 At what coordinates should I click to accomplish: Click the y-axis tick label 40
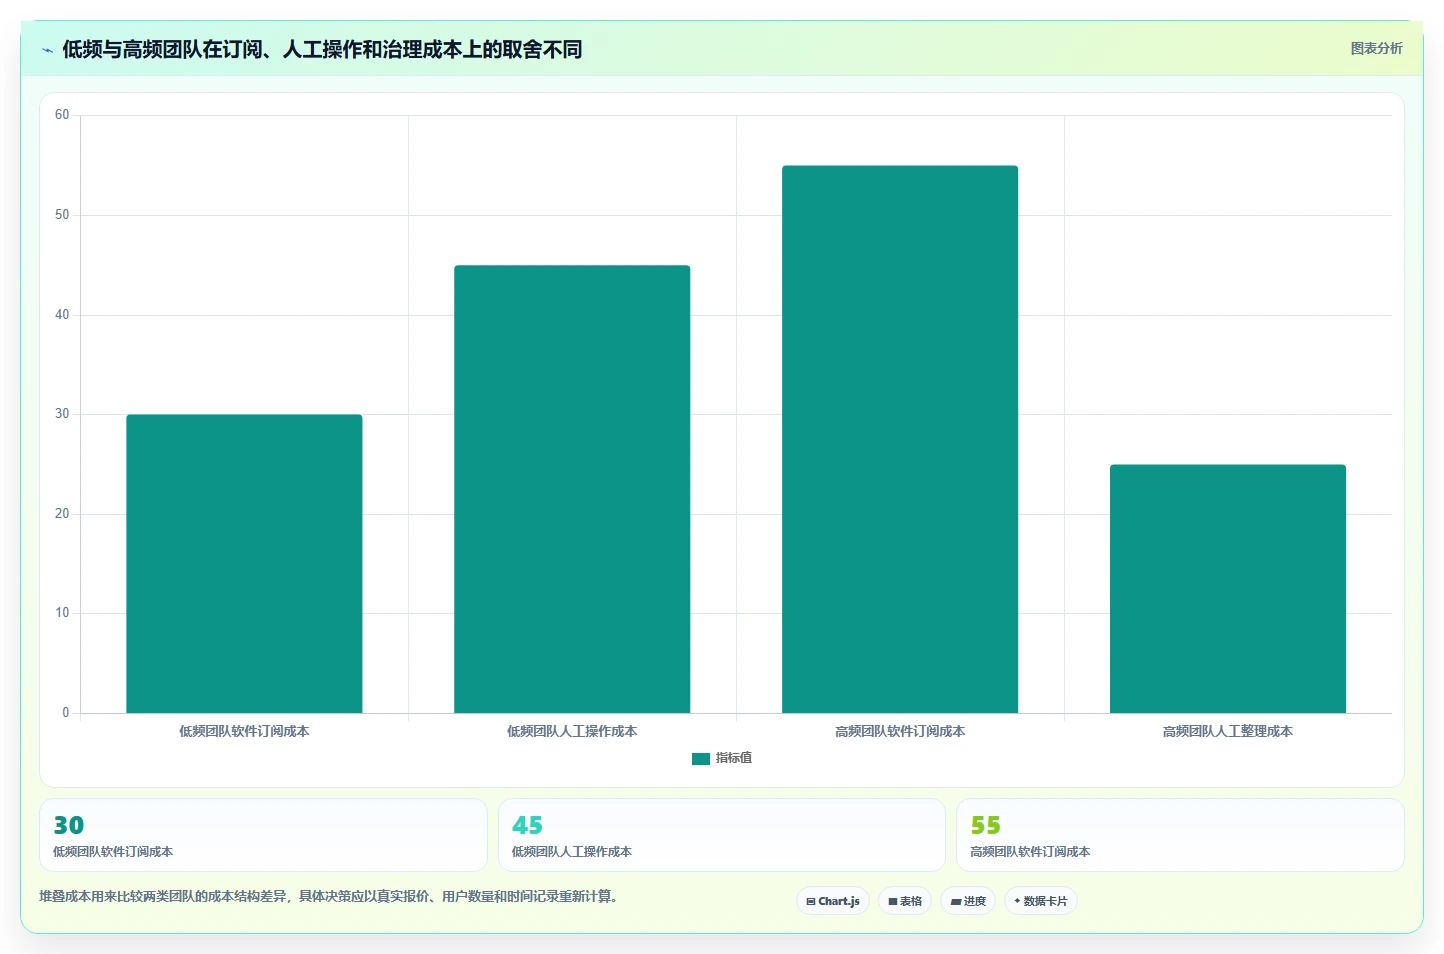(62, 315)
